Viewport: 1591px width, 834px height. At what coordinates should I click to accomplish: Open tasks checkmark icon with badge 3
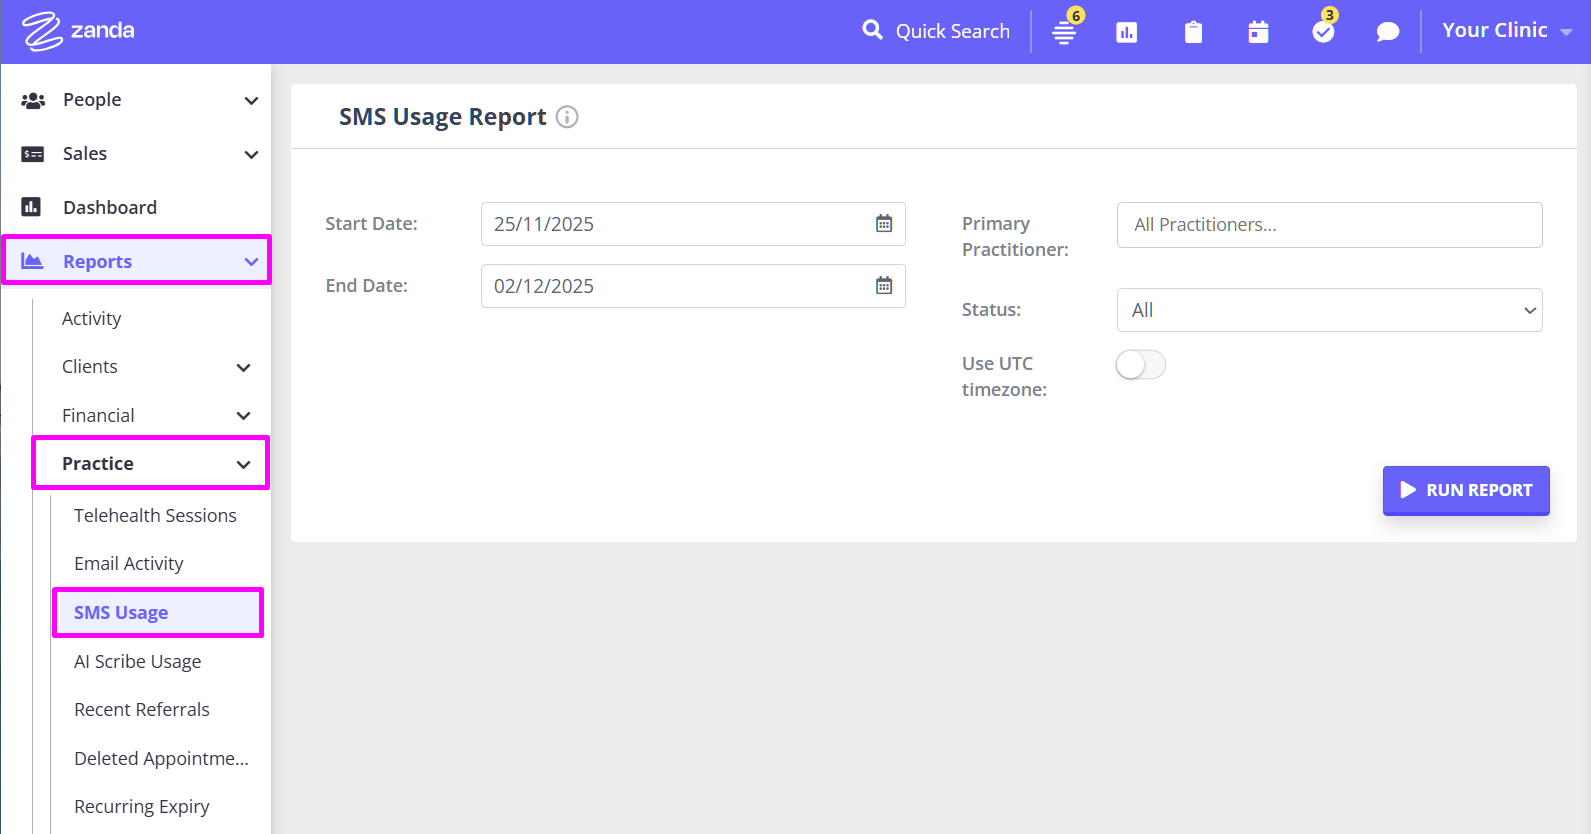click(x=1323, y=32)
